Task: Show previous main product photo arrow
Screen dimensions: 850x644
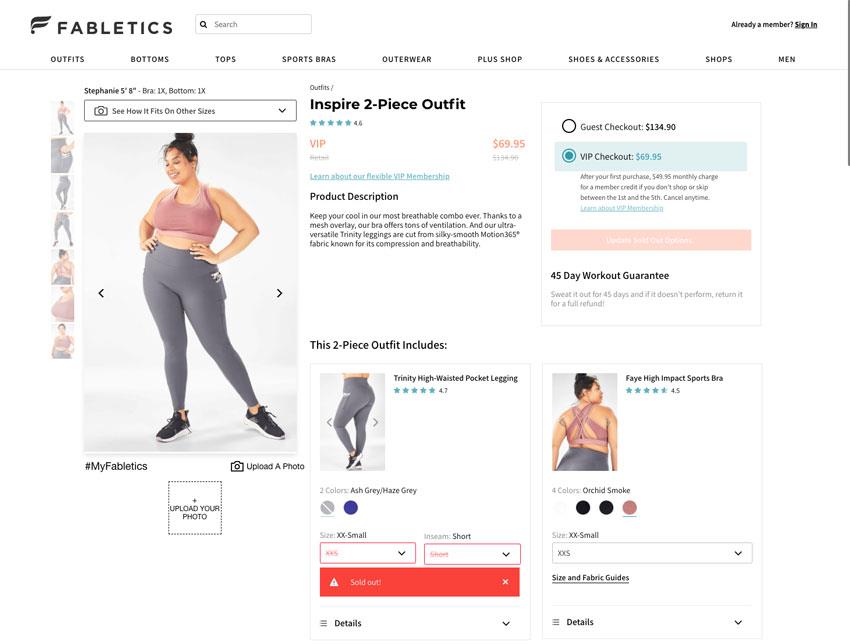Action: tap(101, 293)
